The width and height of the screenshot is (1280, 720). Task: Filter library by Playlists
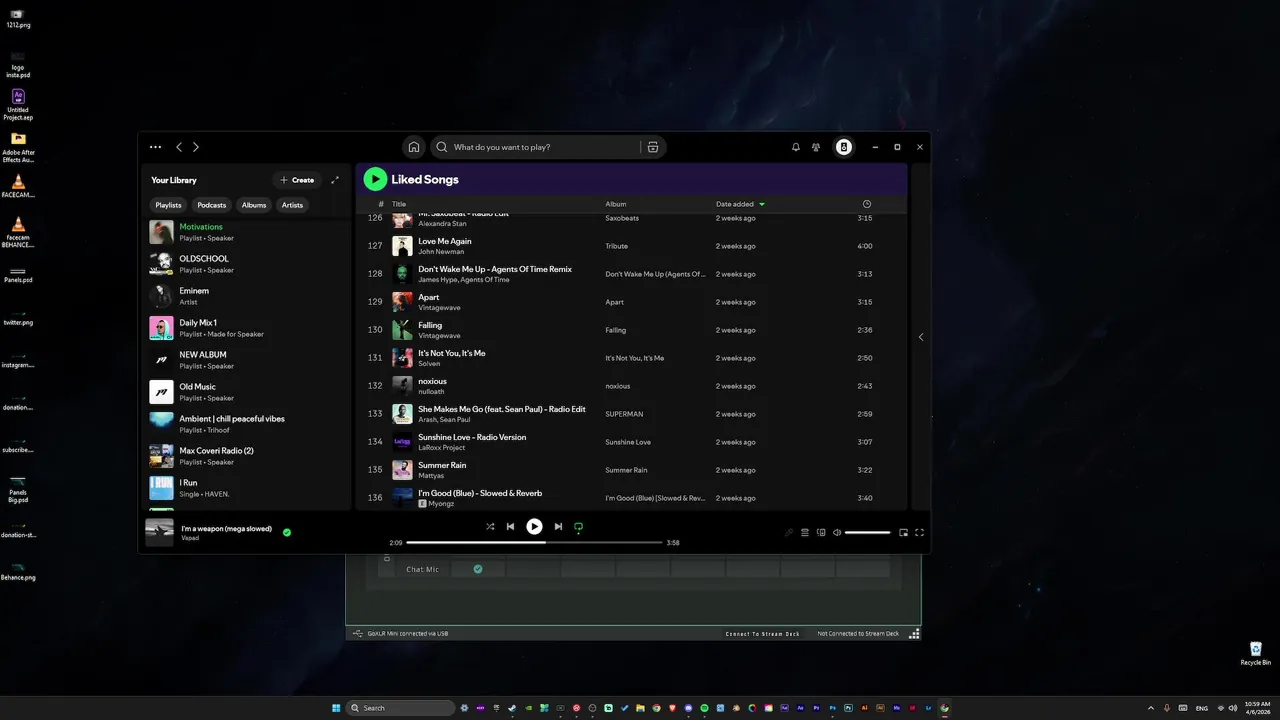[168, 205]
